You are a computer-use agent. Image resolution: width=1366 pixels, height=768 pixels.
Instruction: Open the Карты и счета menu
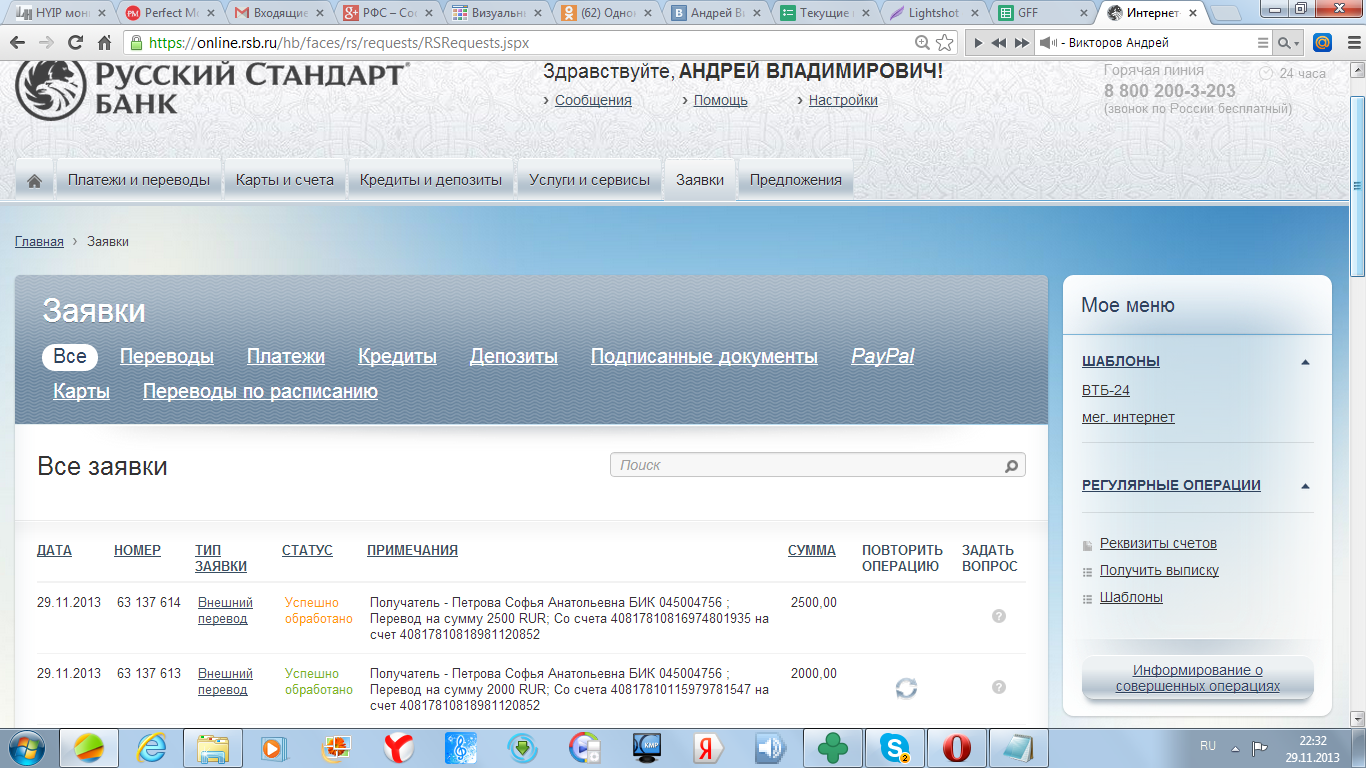tap(285, 181)
